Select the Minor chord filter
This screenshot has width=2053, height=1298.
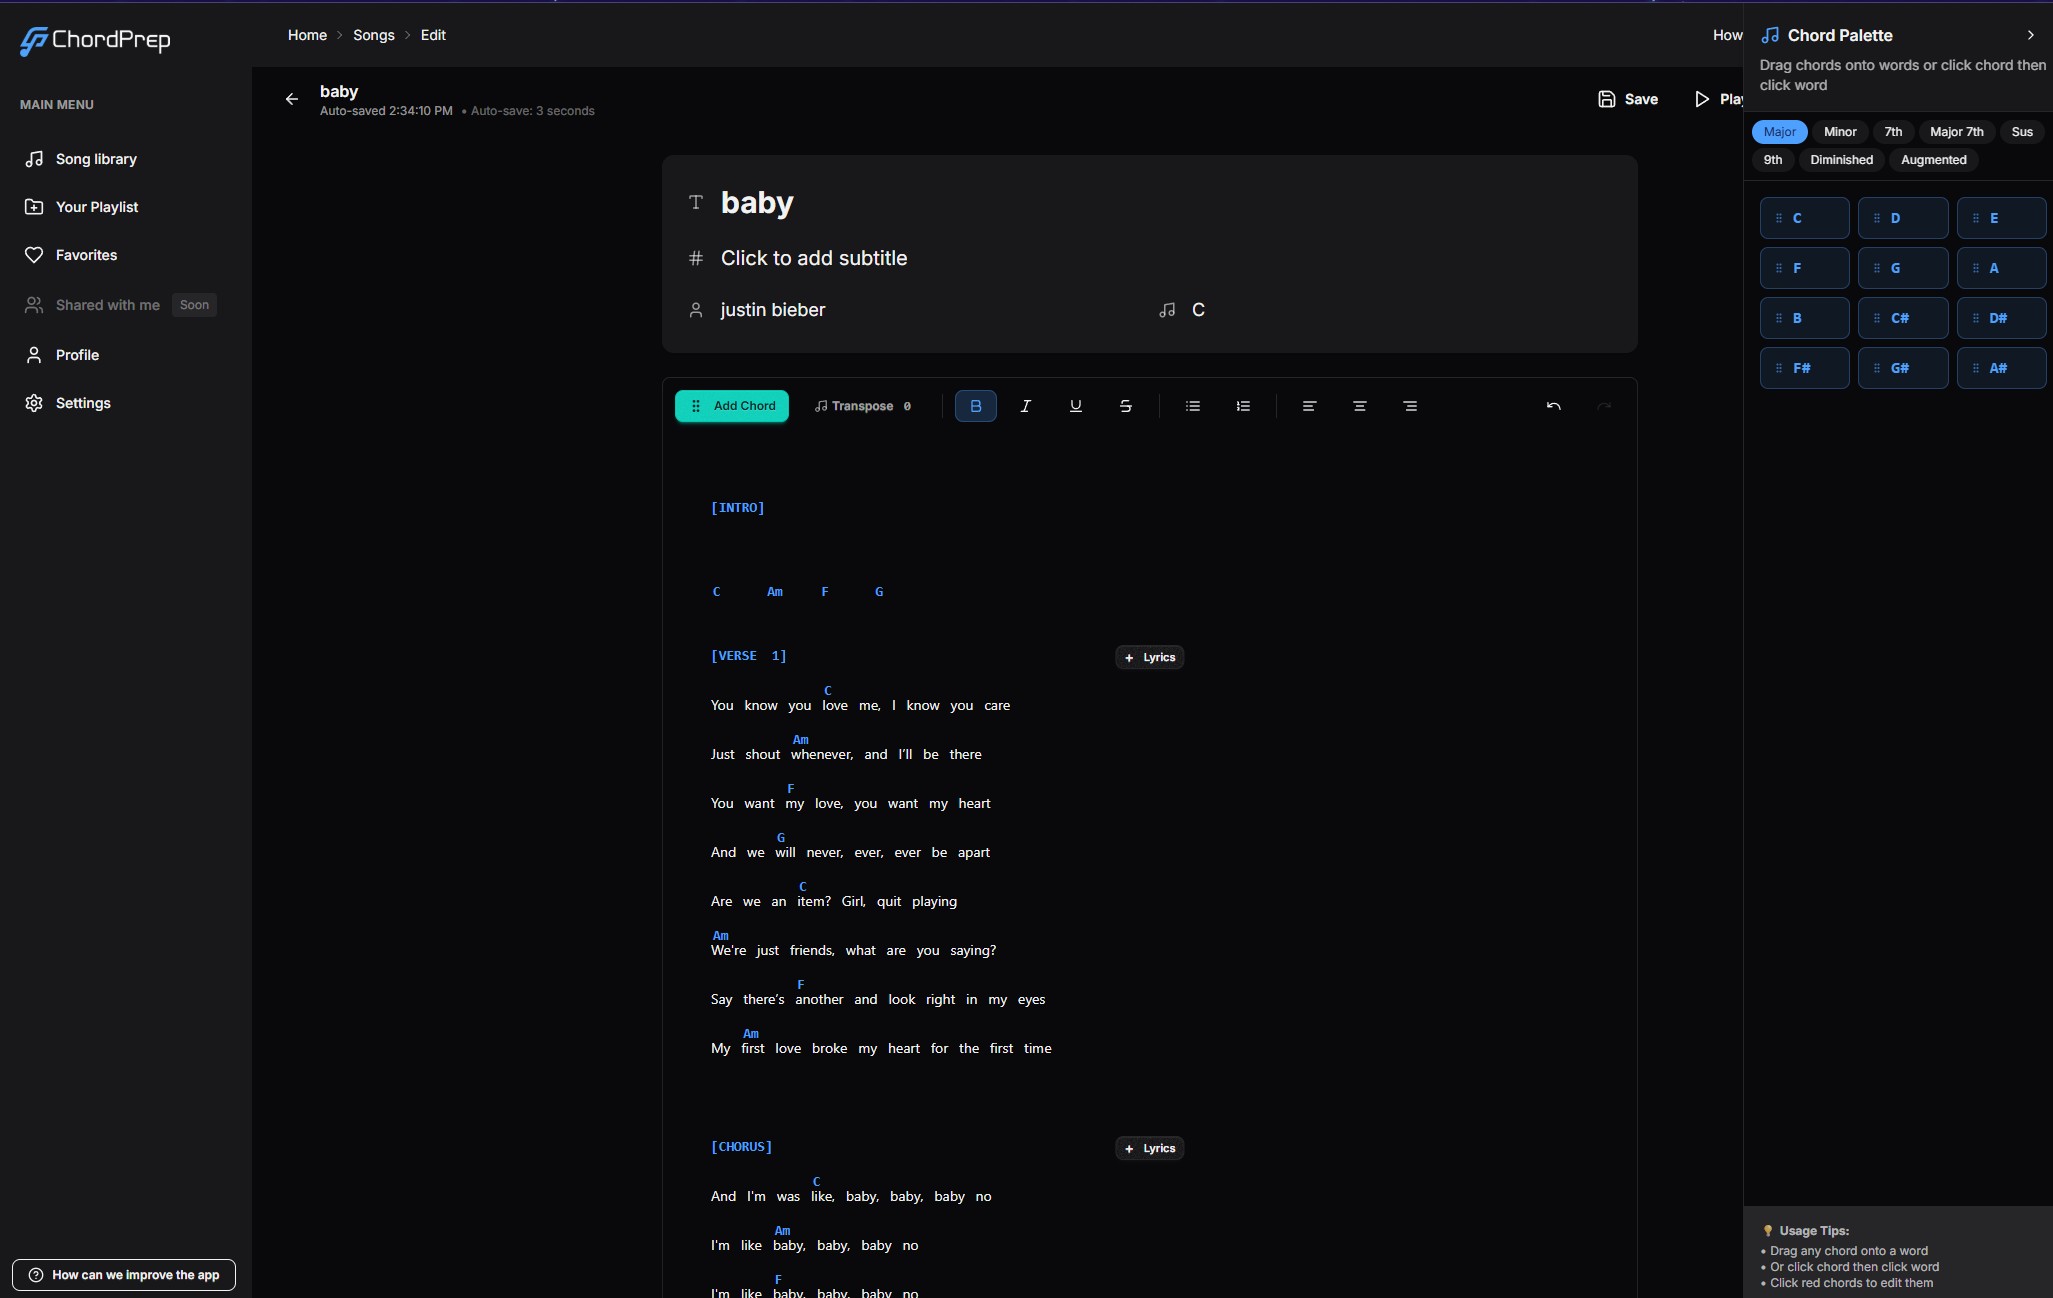click(x=1840, y=132)
